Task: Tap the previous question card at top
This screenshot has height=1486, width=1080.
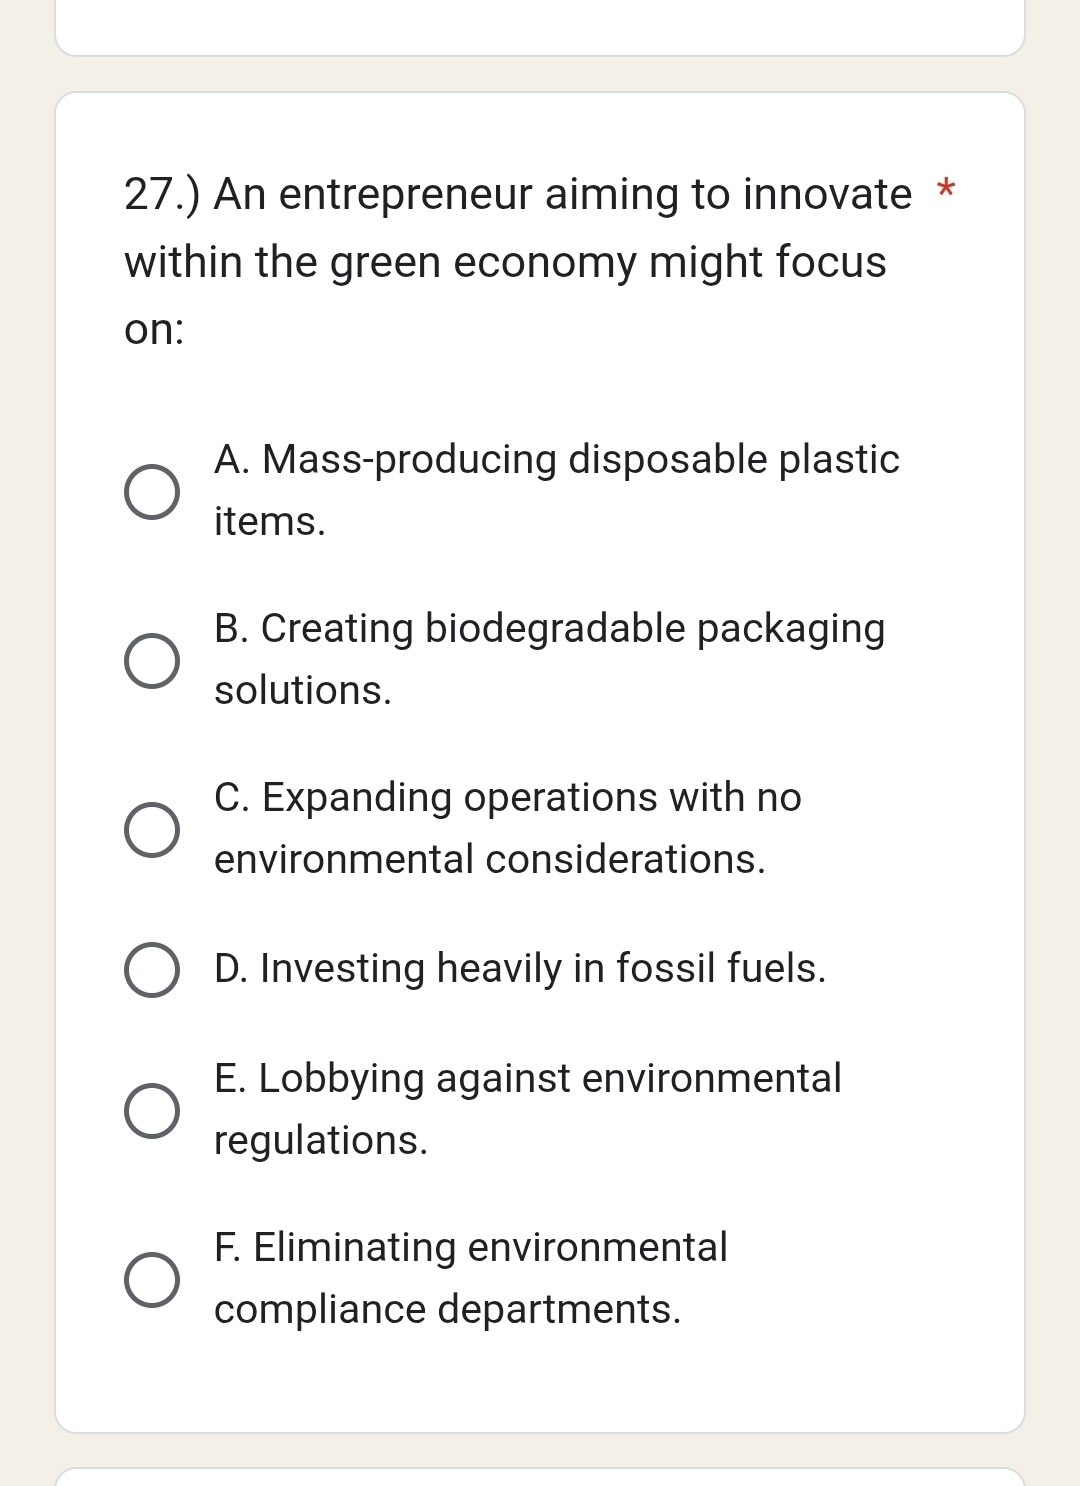Action: (540, 27)
